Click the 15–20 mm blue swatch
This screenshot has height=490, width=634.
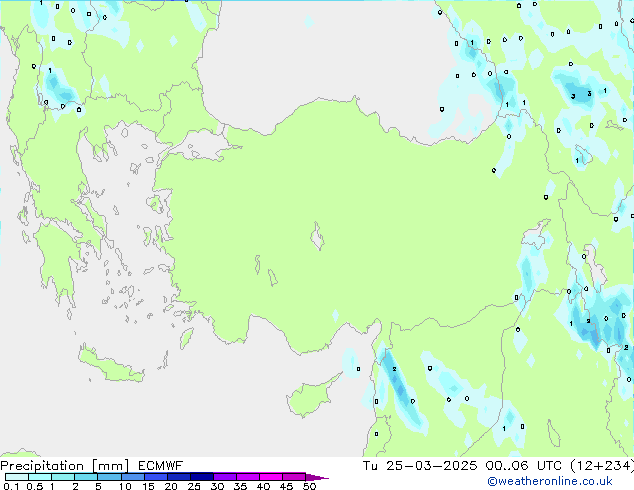click(x=156, y=477)
